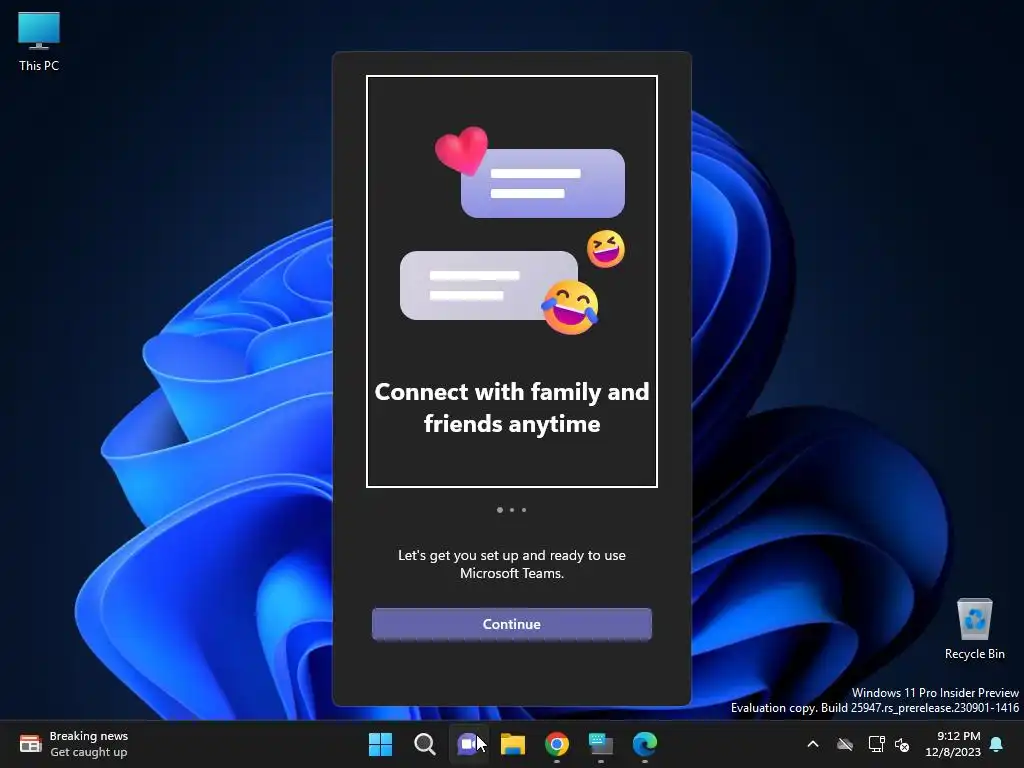Image resolution: width=1024 pixels, height=768 pixels.
Task: Click 'Connect with family and friends anytime' heading
Action: coord(512,408)
